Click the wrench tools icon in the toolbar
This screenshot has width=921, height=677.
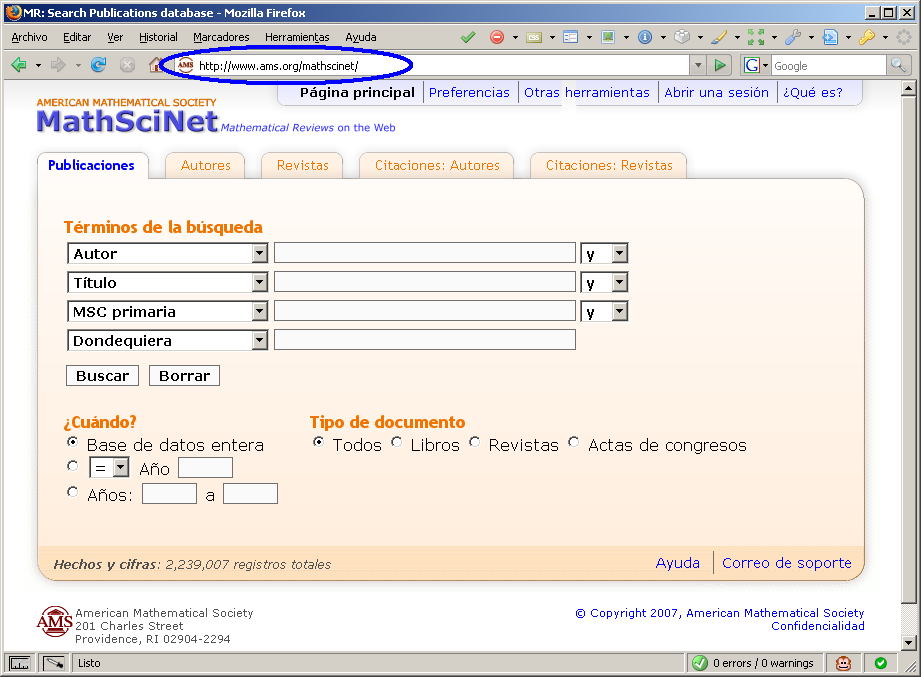point(792,37)
